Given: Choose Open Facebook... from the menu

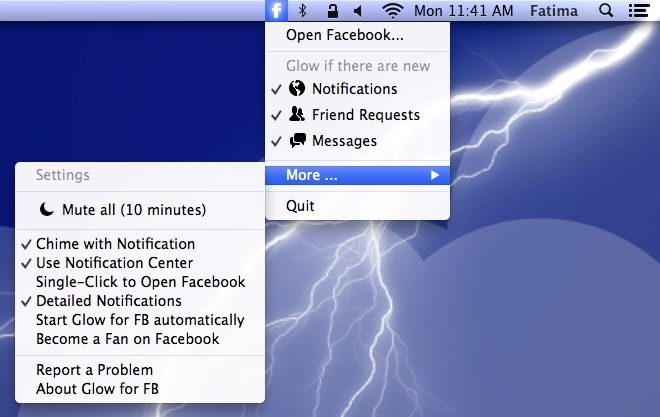Looking at the screenshot, I should tap(357, 35).
